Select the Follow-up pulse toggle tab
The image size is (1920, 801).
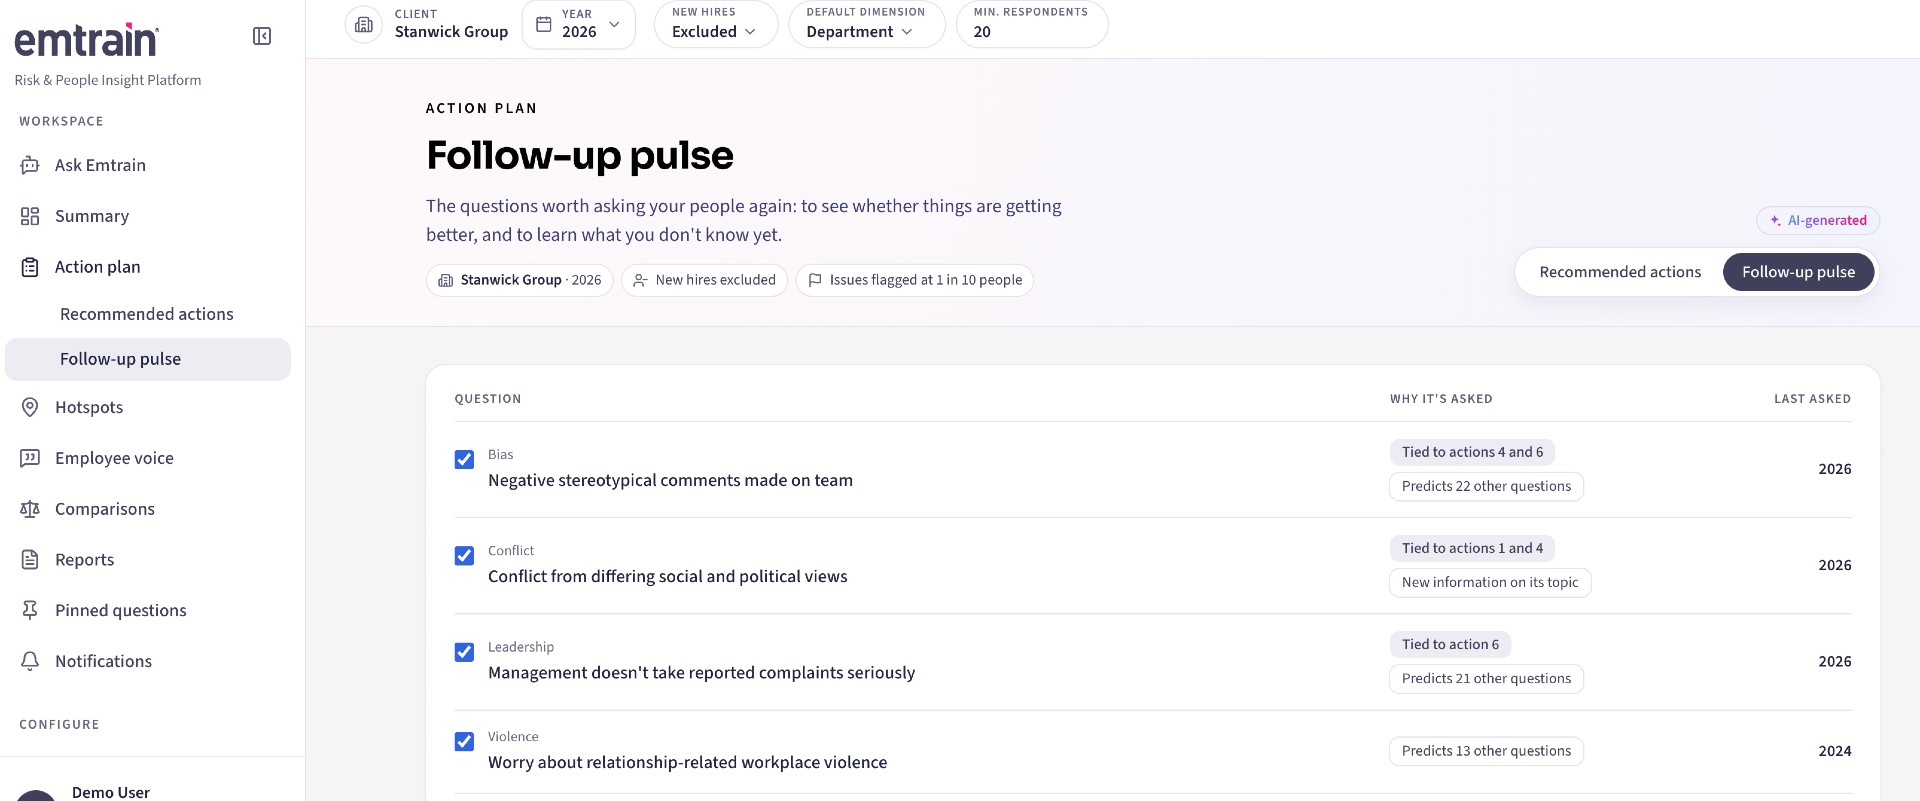pos(1798,272)
